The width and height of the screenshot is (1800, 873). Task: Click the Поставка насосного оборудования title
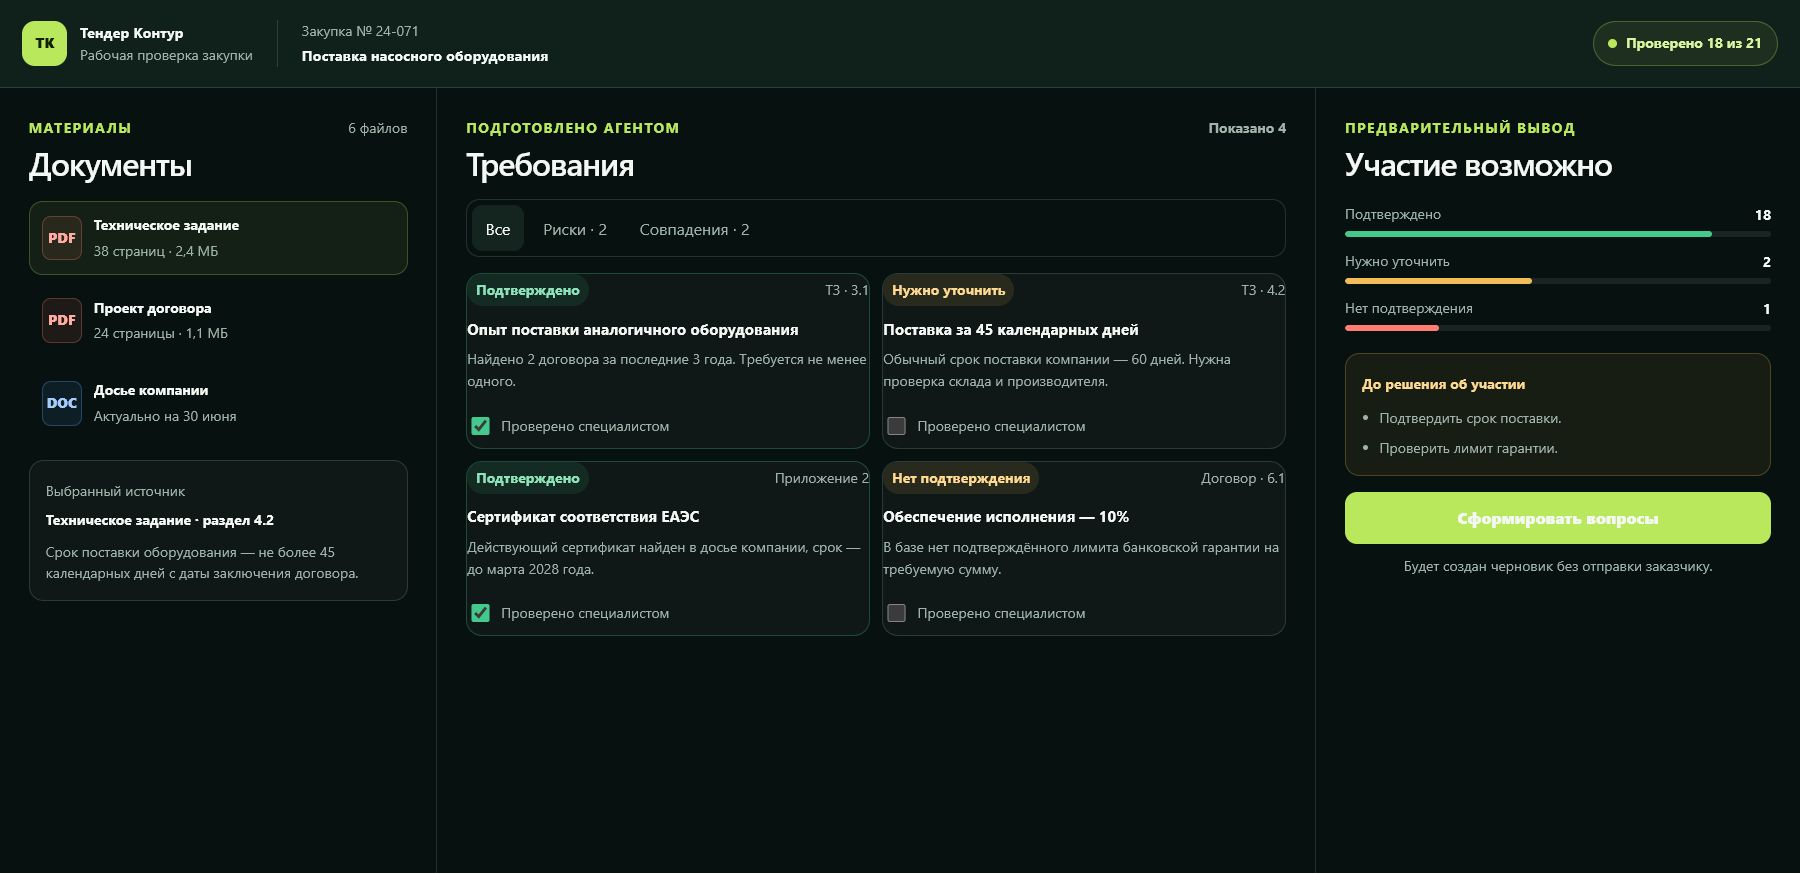(x=425, y=56)
